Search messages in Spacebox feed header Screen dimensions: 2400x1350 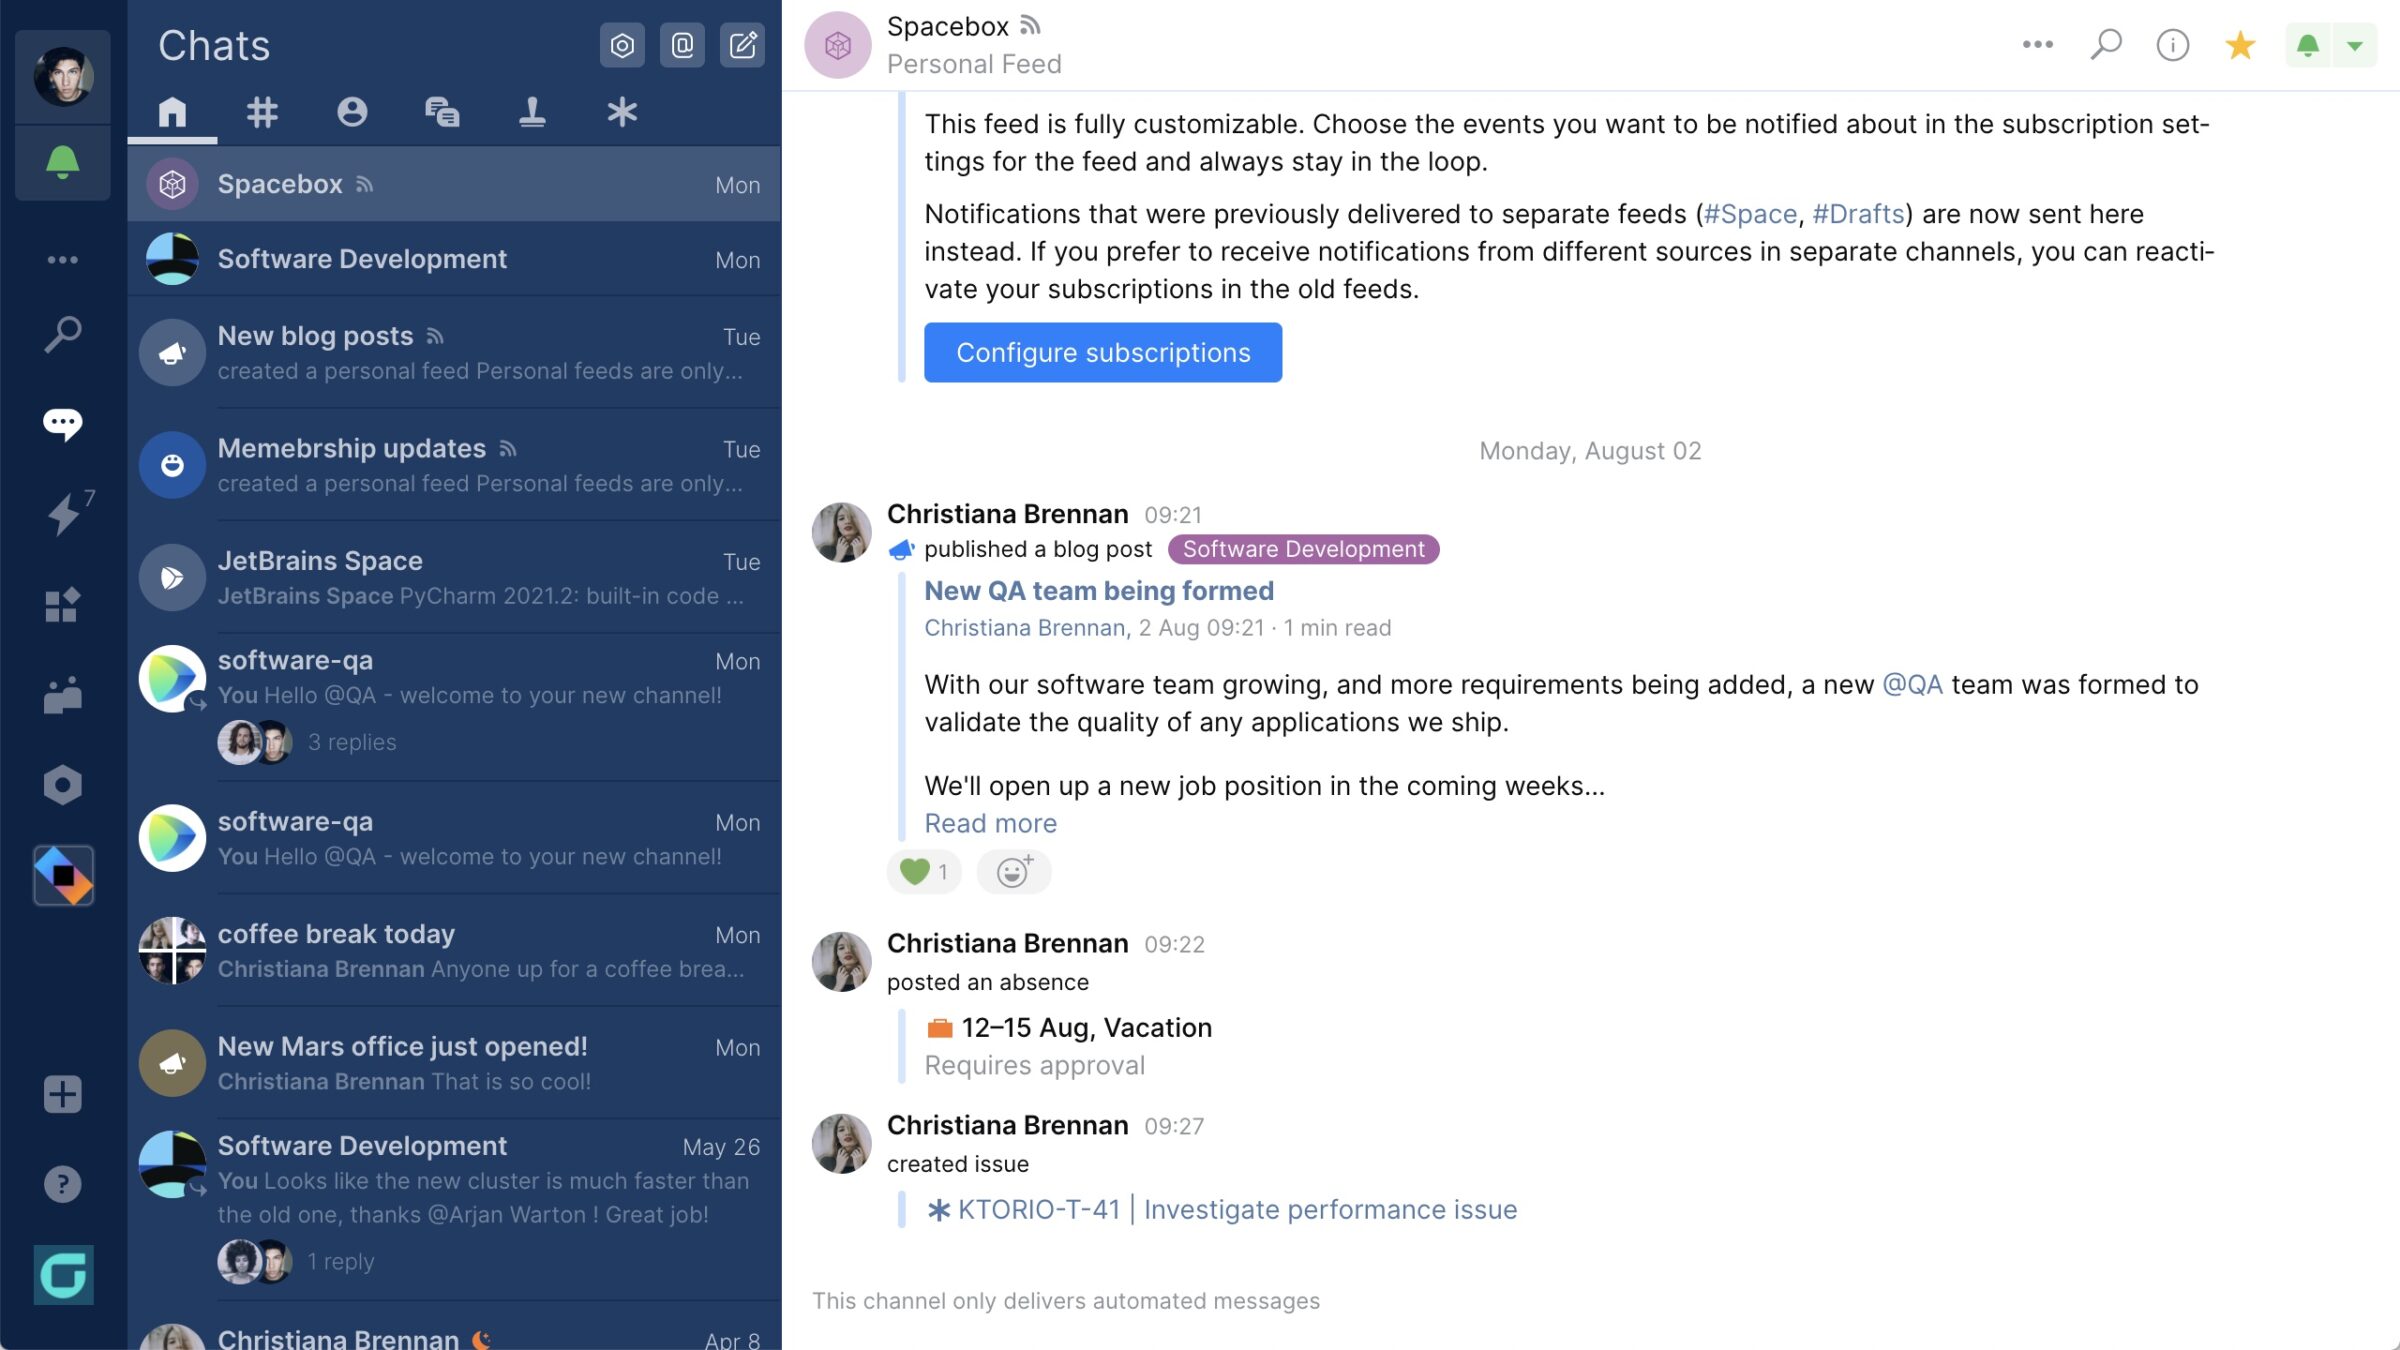click(x=2105, y=45)
